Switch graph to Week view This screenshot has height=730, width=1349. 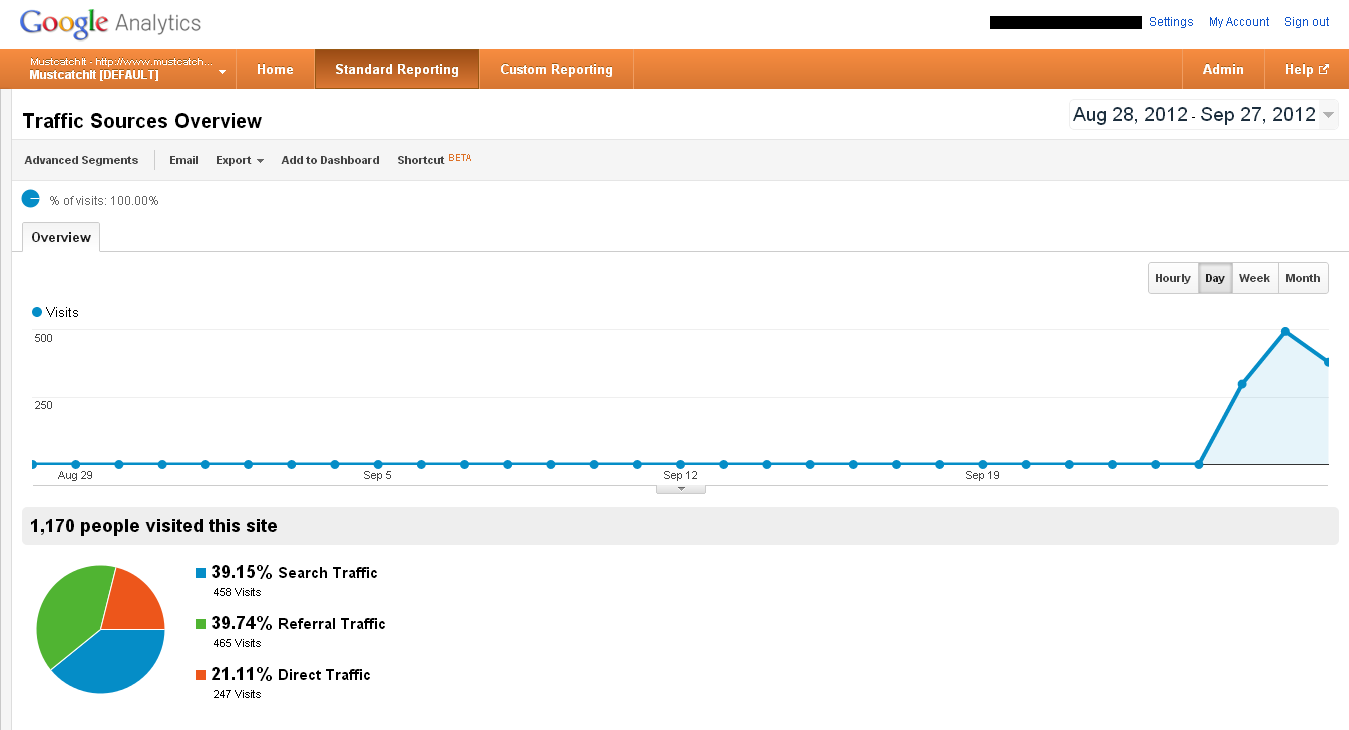point(1254,278)
